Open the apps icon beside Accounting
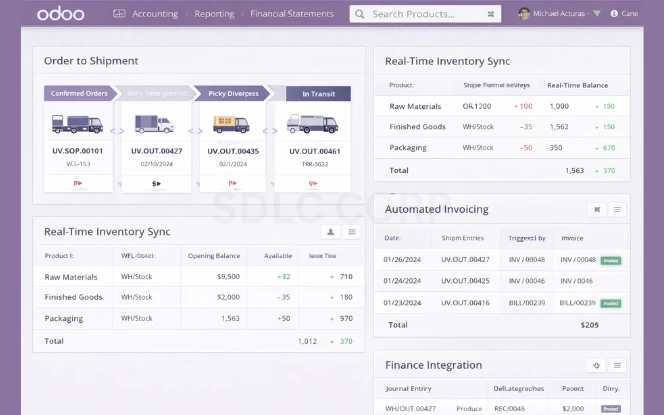The width and height of the screenshot is (664, 415). 119,14
